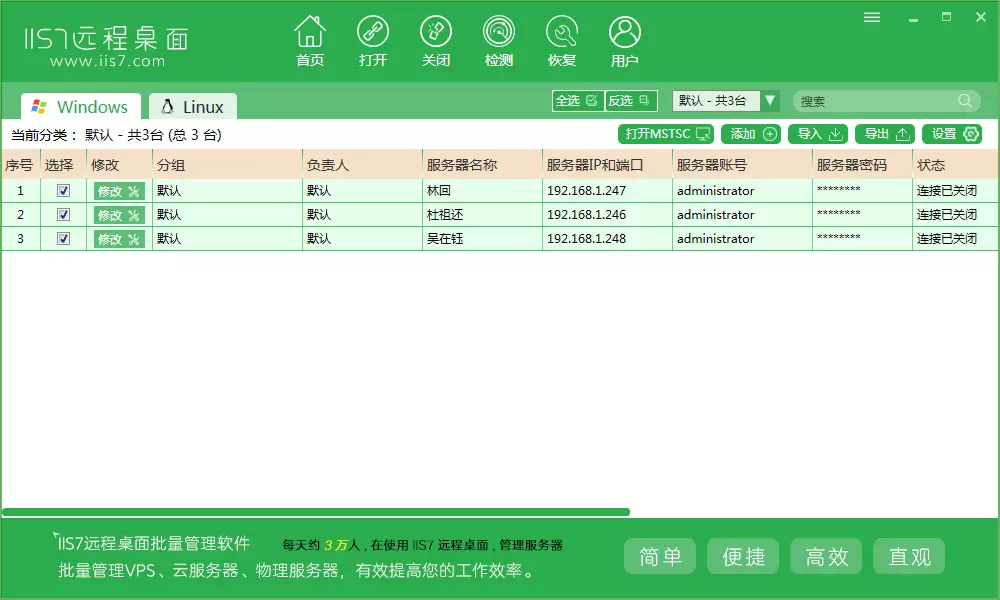The image size is (1000, 600).
Task: Click 修改 edit for server 杜祖还
Action: tap(119, 215)
